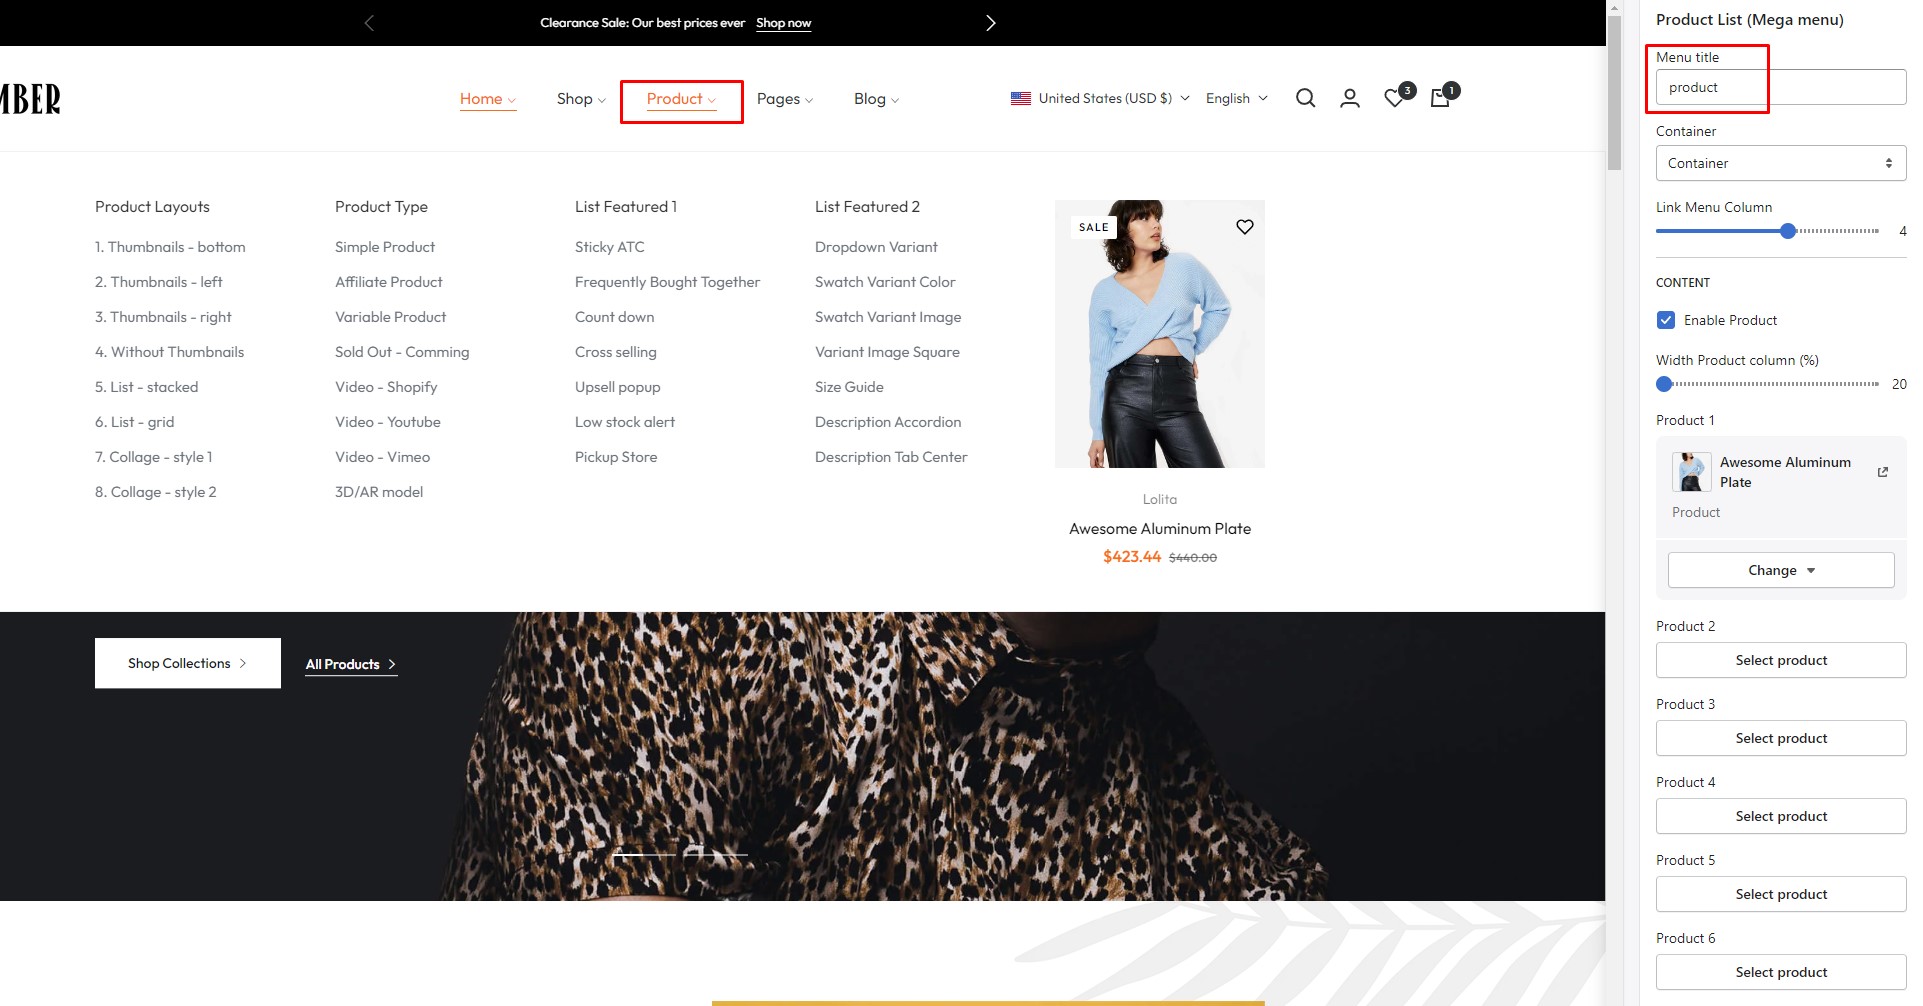Open the shopping cart icon
Screen dimensions: 1923x1006
click(1440, 98)
